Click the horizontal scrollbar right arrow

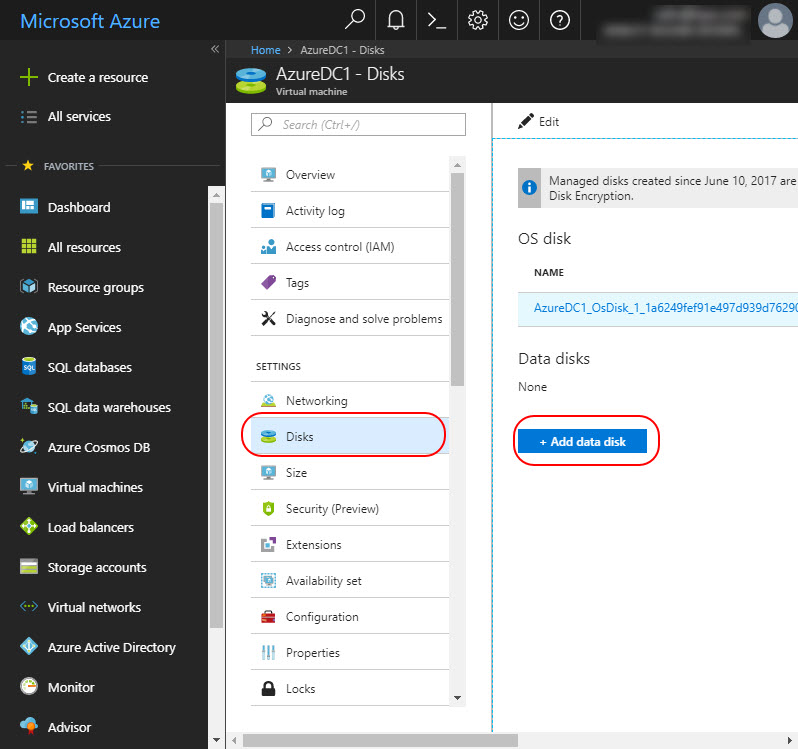pos(789,740)
